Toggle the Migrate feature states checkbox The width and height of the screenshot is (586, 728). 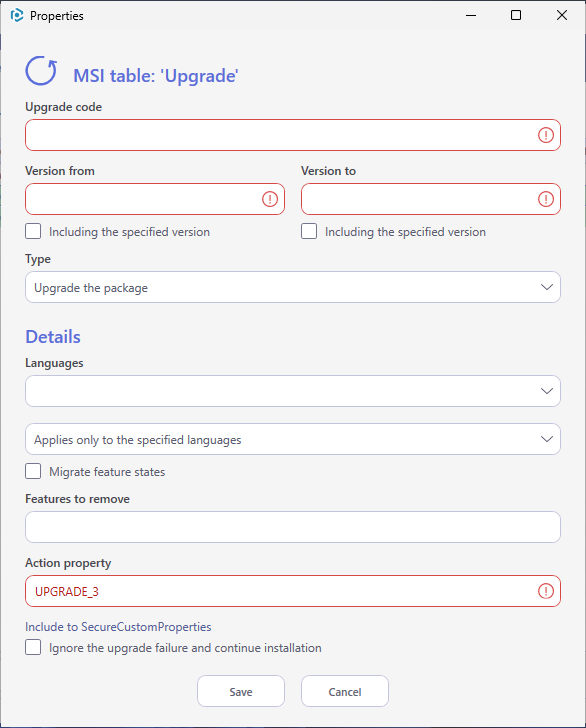33,471
